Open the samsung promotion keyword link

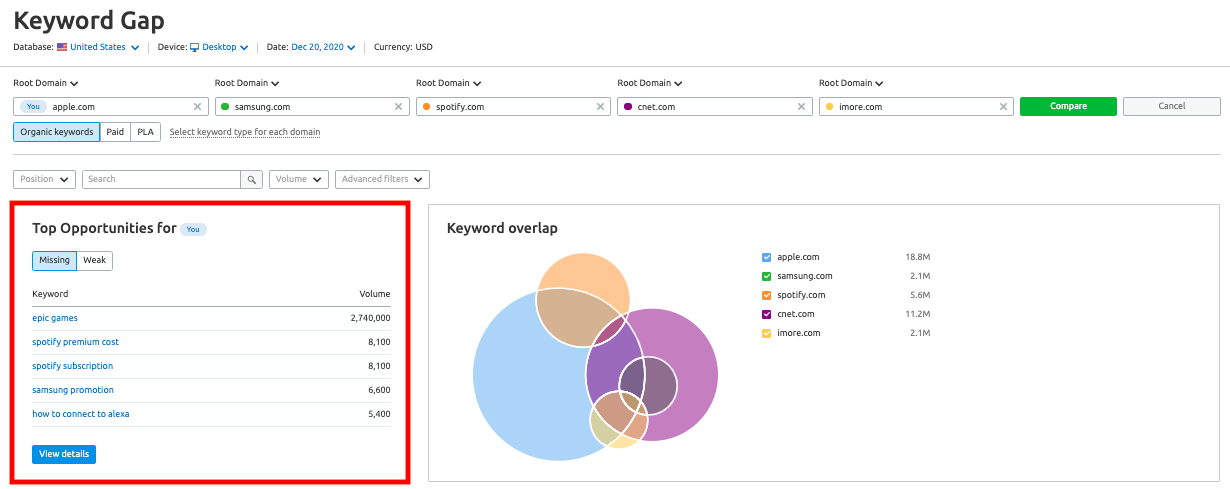[73, 390]
